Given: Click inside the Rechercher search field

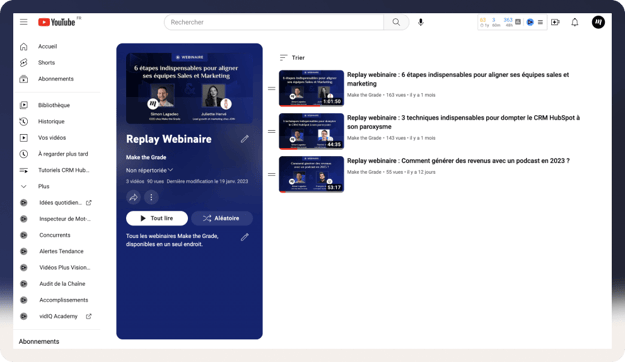Looking at the screenshot, I should (x=274, y=22).
